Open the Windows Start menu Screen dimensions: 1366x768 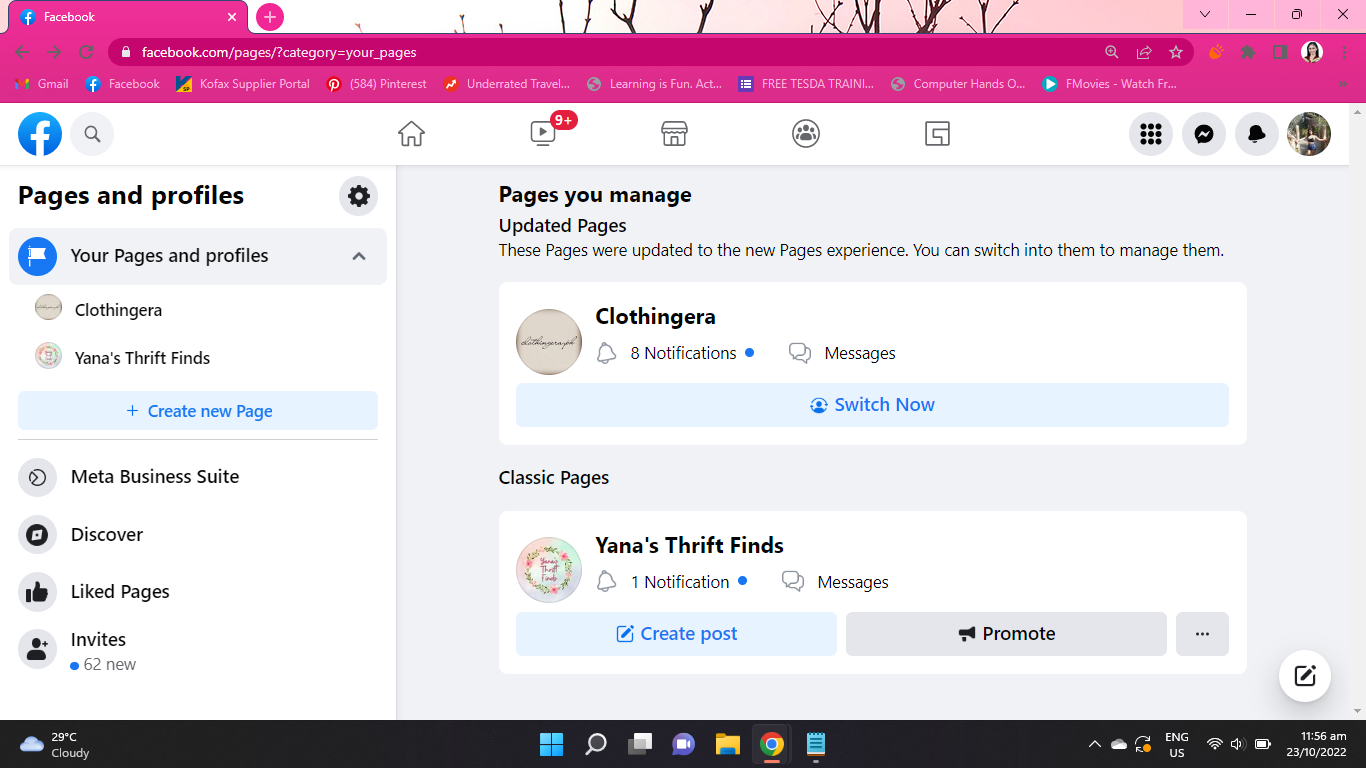coord(551,744)
